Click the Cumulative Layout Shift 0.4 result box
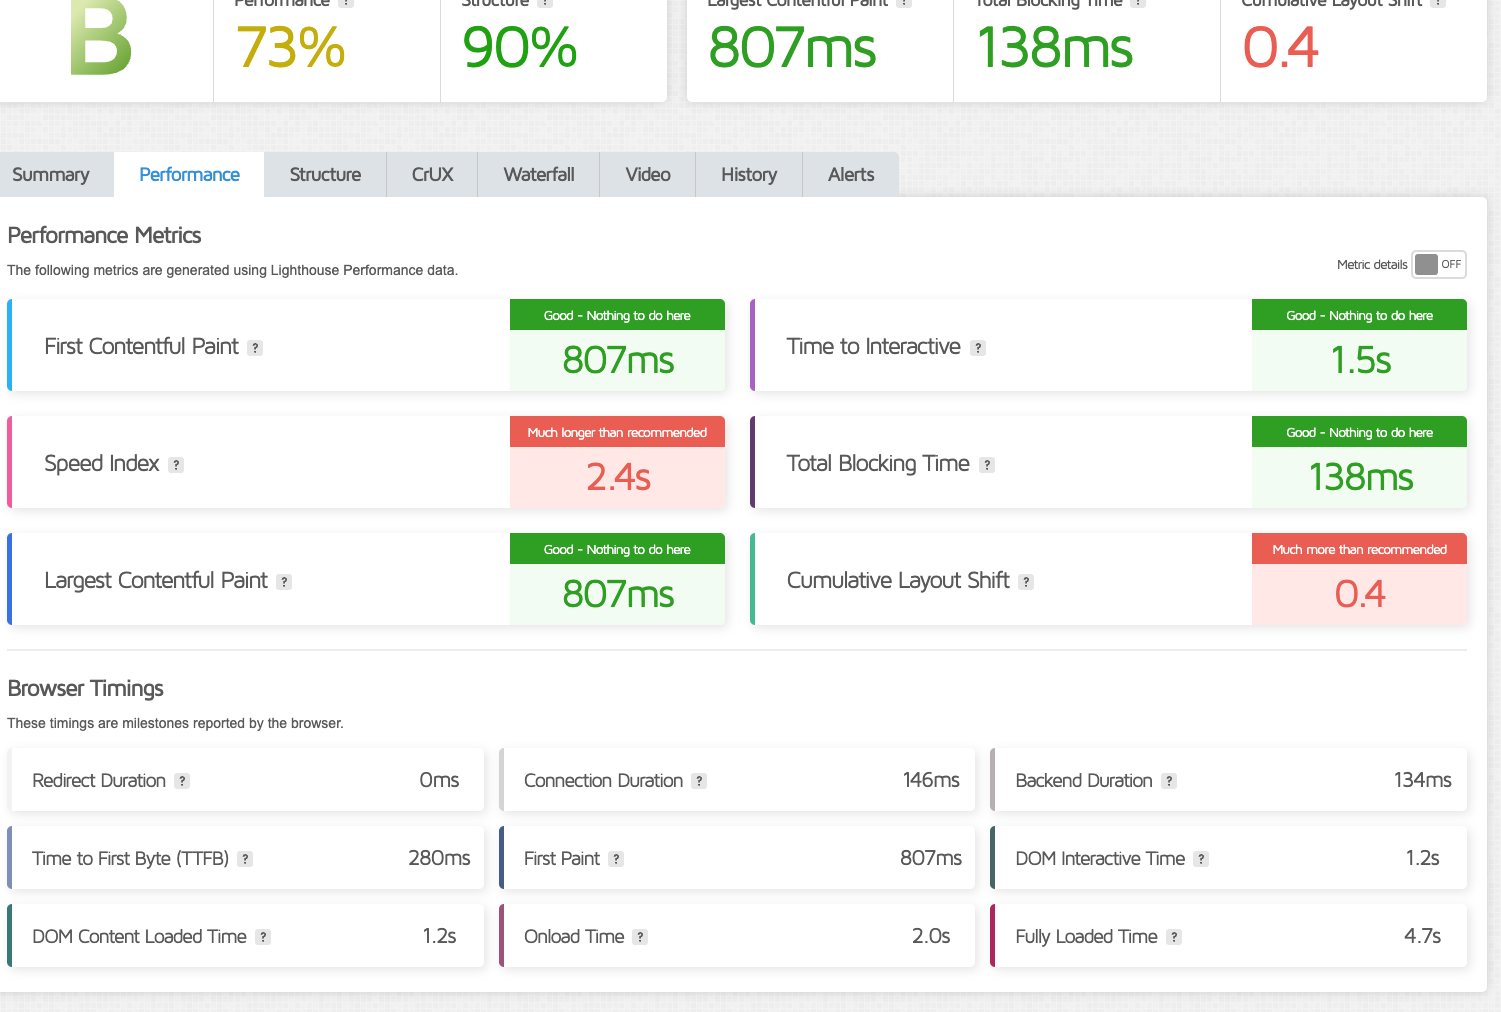 [1359, 594]
